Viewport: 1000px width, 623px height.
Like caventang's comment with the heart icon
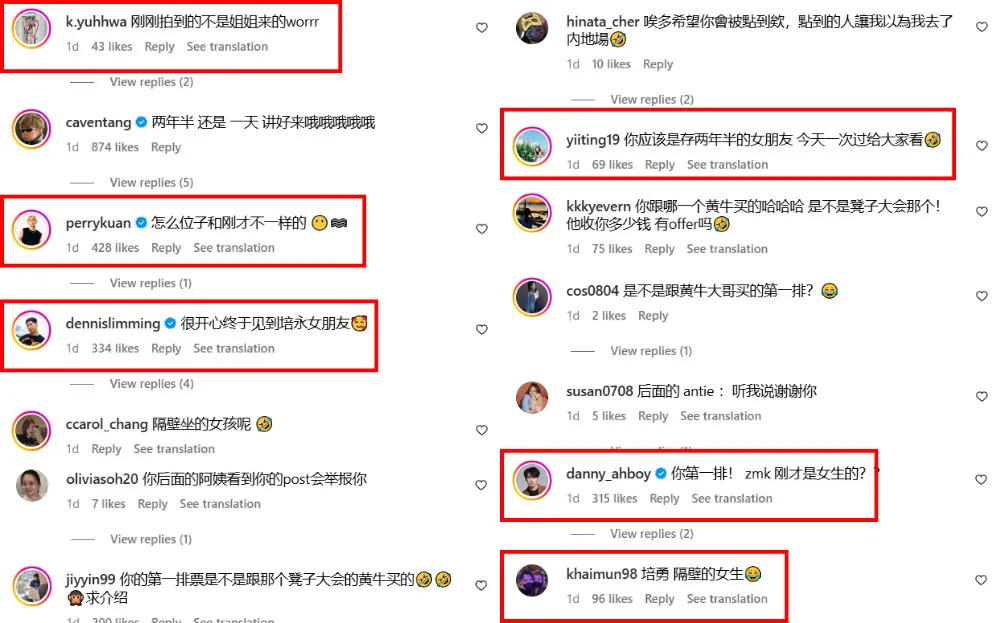[482, 128]
